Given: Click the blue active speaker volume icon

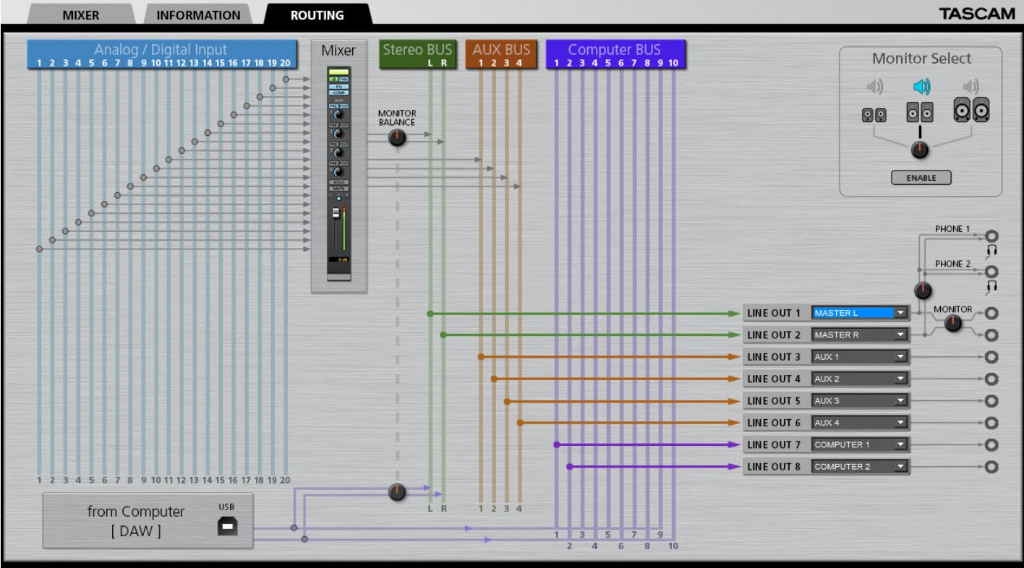Looking at the screenshot, I should point(921,87).
